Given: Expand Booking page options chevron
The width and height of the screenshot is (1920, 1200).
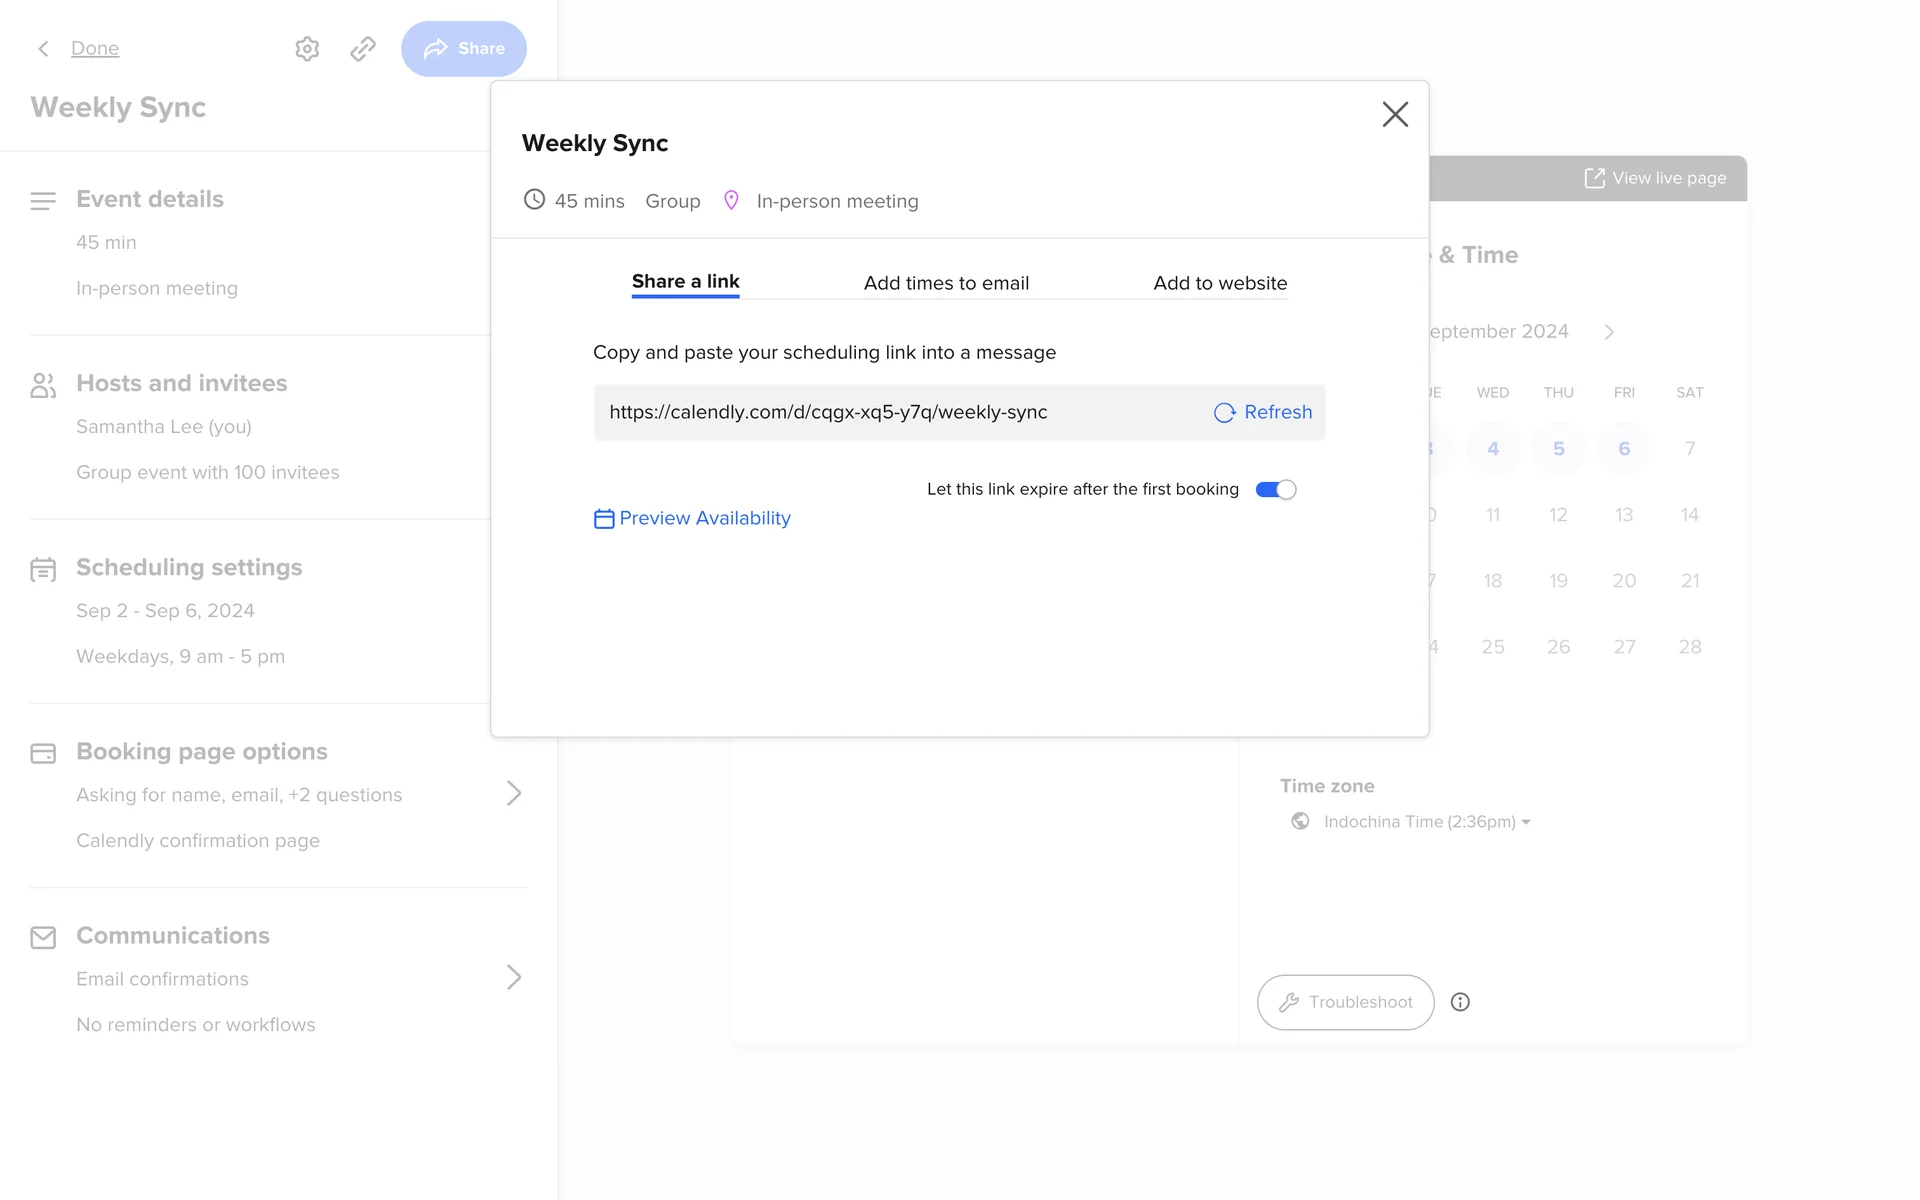Looking at the screenshot, I should [514, 793].
